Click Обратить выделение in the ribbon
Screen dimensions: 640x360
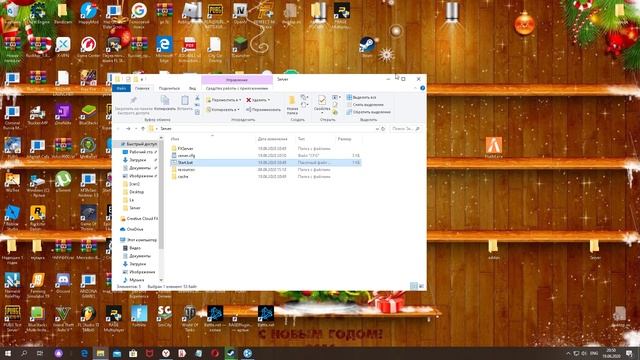point(369,112)
